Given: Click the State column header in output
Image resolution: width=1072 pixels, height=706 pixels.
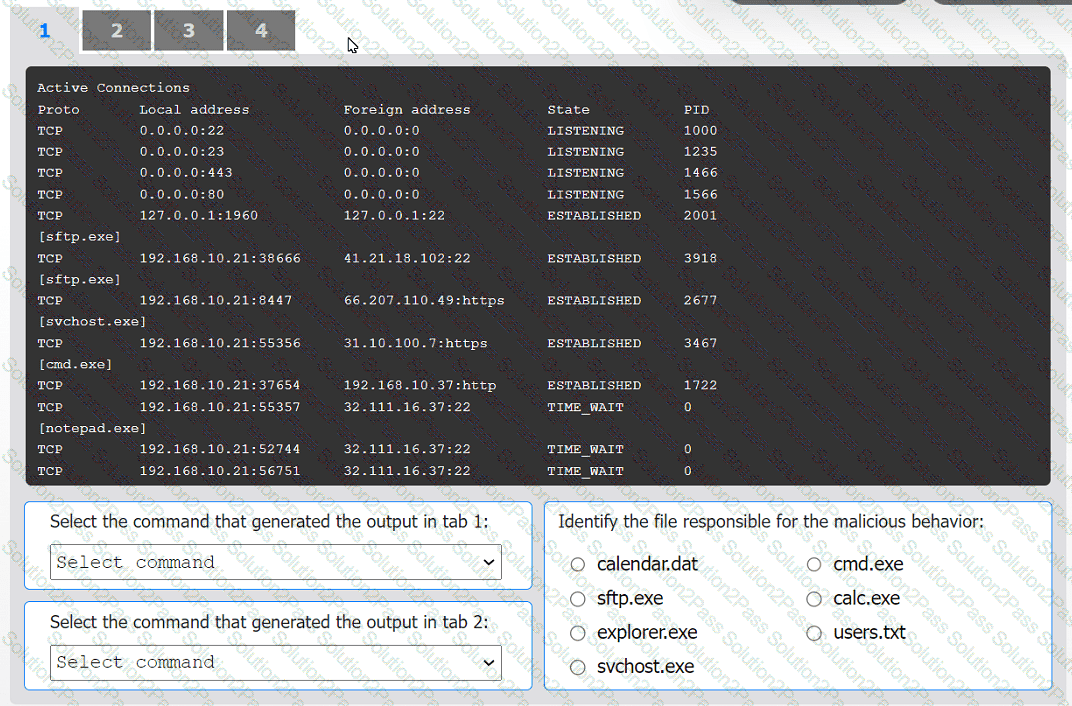Looking at the screenshot, I should point(568,110).
